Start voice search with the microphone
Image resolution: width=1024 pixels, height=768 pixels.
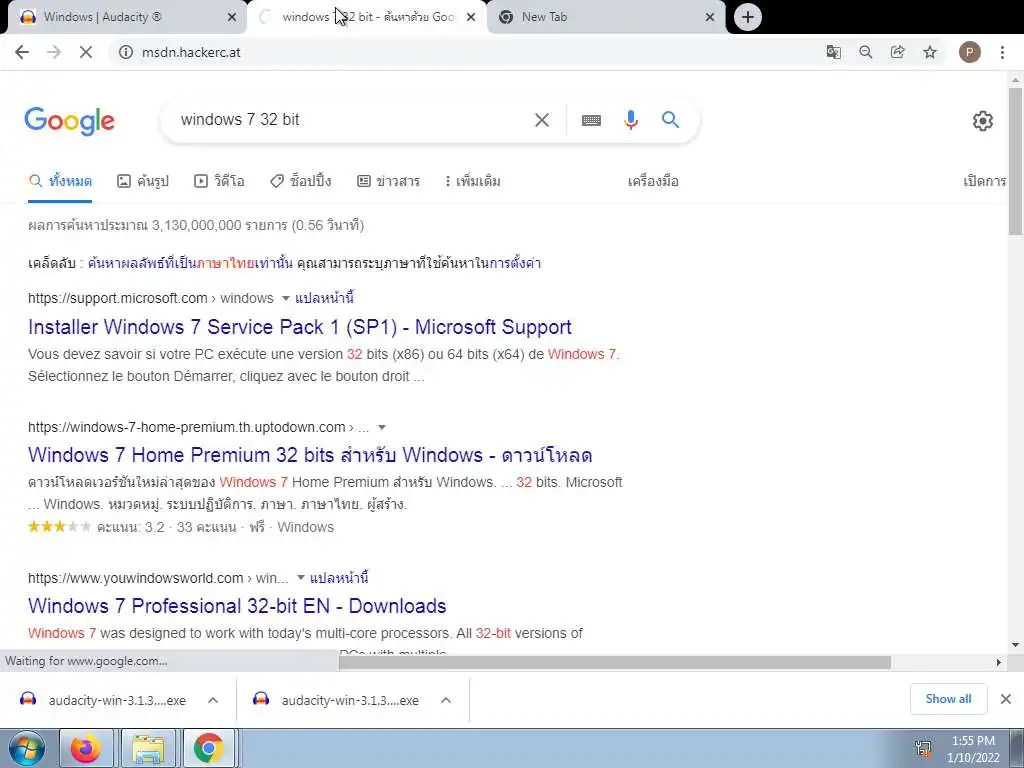tap(630, 120)
